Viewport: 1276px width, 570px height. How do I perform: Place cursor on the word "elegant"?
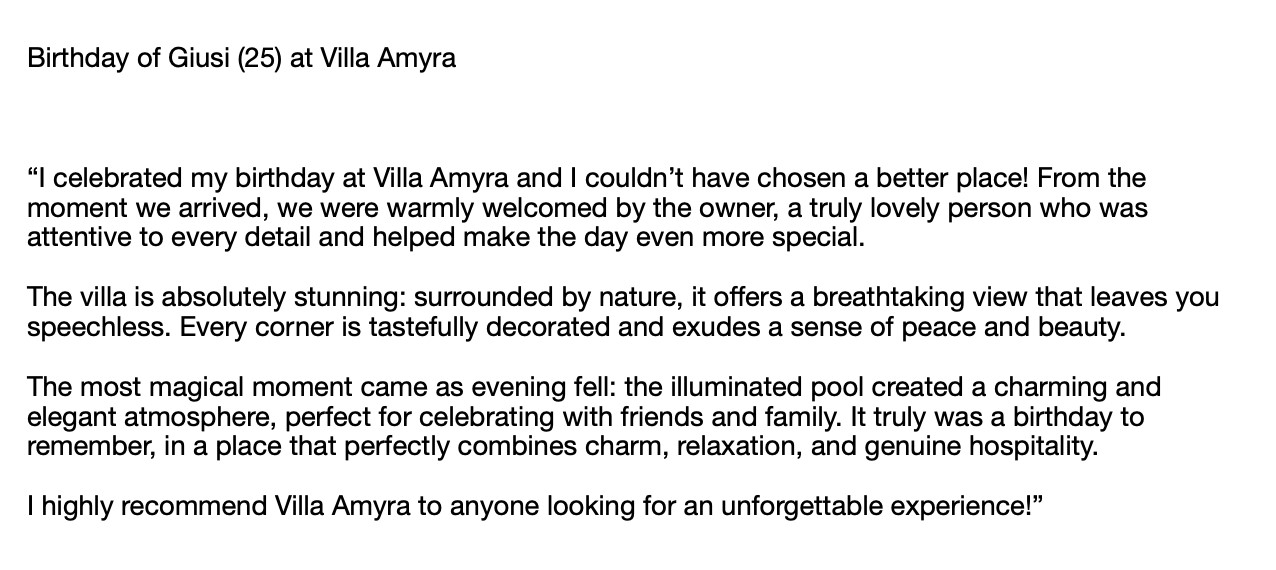tap(68, 416)
